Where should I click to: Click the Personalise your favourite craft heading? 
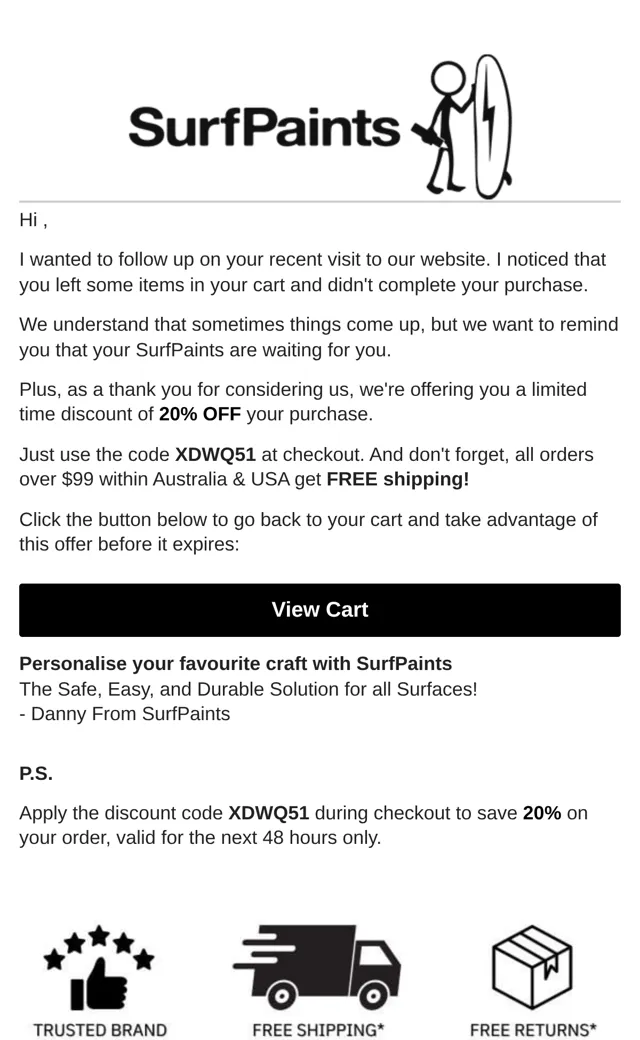pos(235,664)
